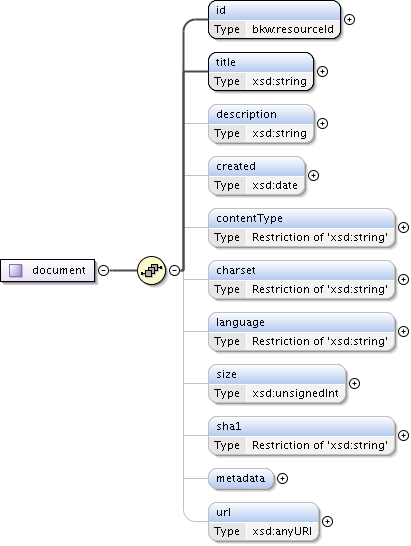Expand the created element
The width and height of the screenshot is (411, 546).
[x=313, y=176]
